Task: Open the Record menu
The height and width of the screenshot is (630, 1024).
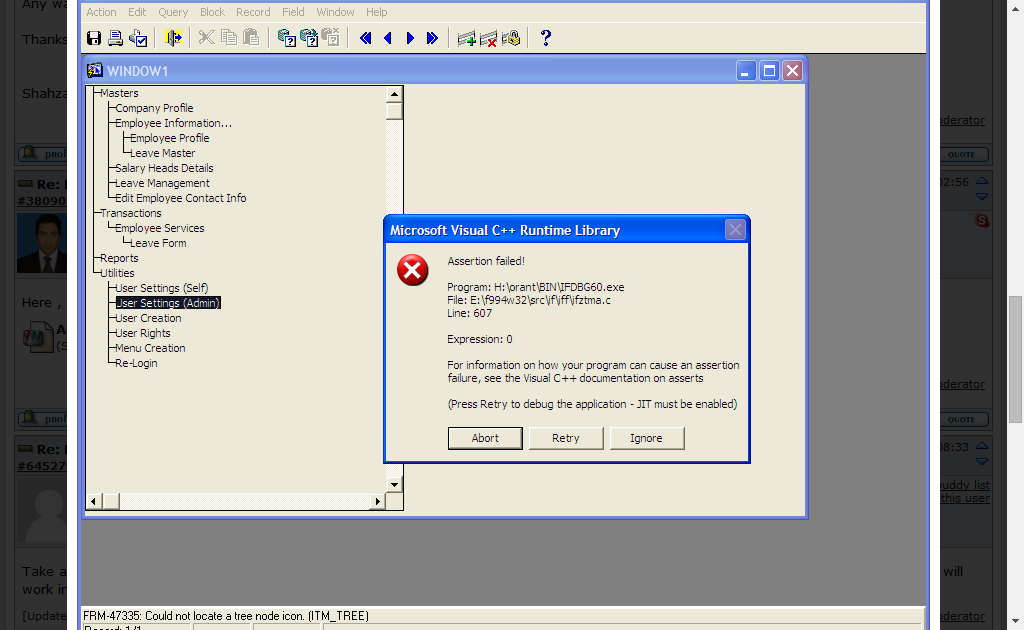Action: coord(253,12)
